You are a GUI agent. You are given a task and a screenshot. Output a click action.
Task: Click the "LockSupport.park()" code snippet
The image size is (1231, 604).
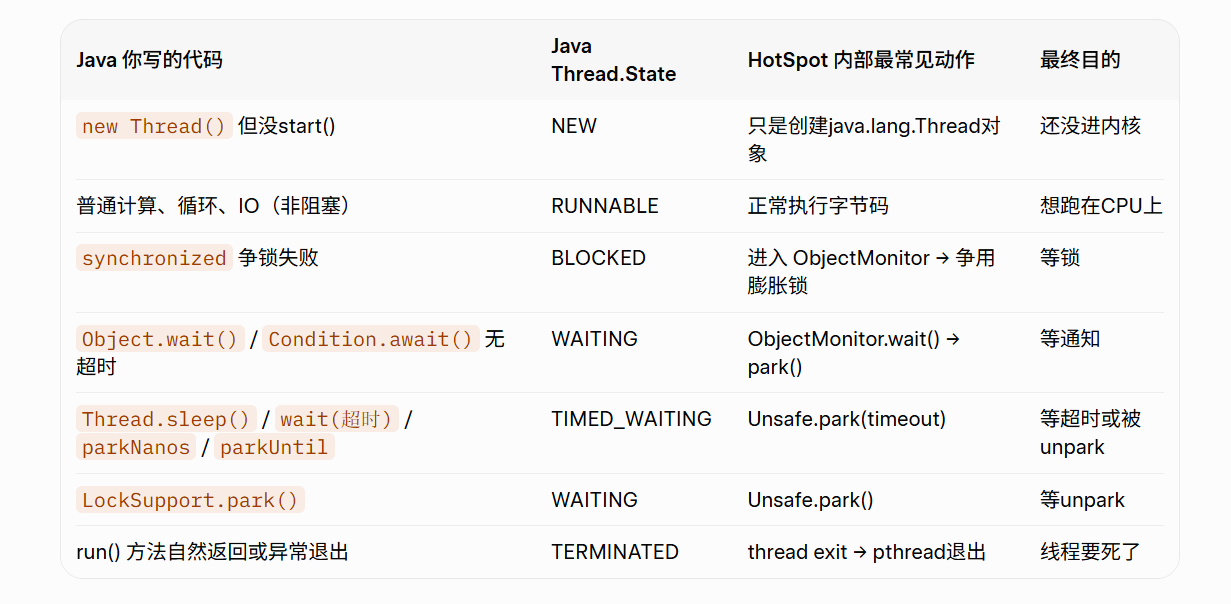[190, 500]
